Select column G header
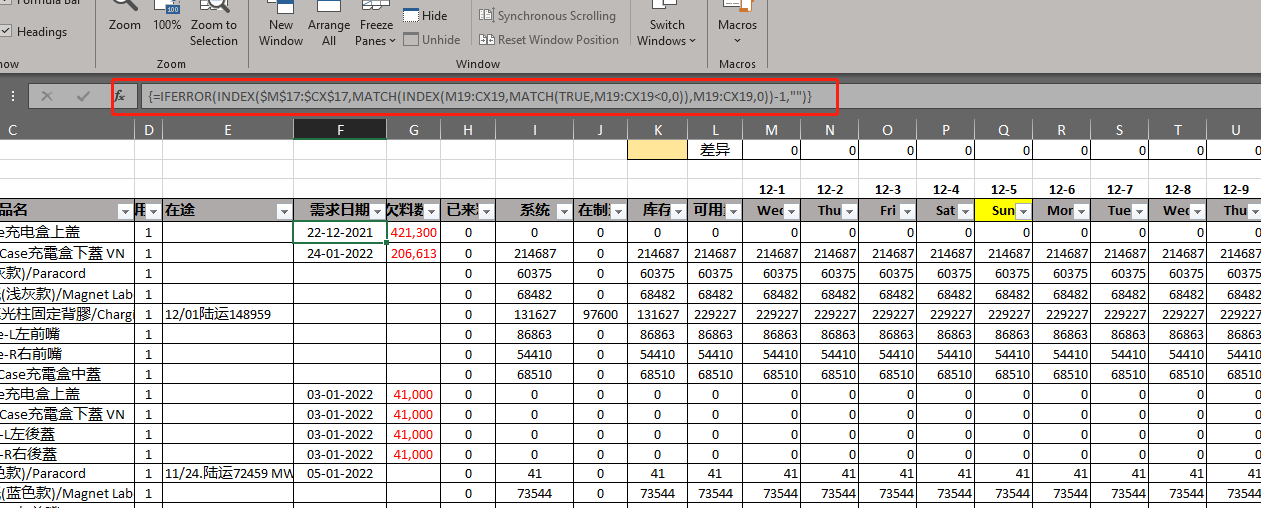This screenshot has width=1261, height=508. tap(416, 130)
